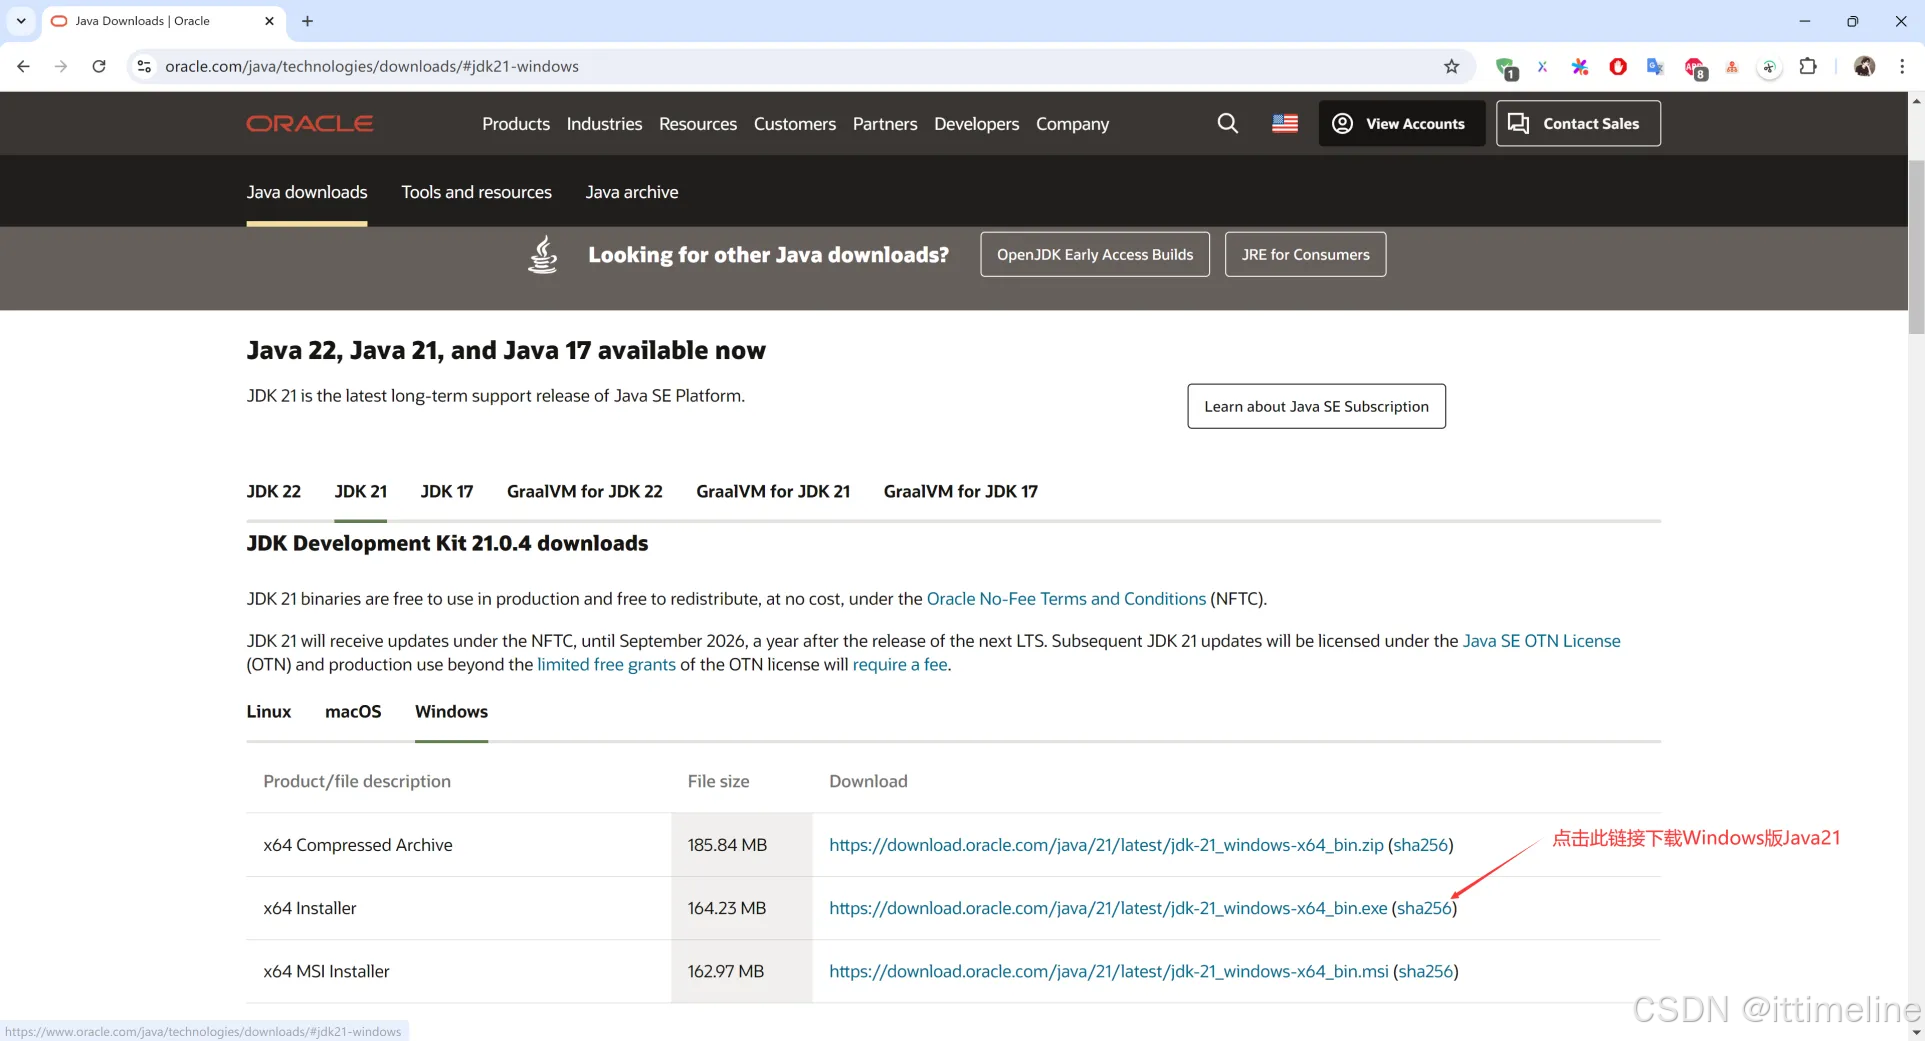
Task: Click the View Accounts button
Action: pyautogui.click(x=1401, y=123)
